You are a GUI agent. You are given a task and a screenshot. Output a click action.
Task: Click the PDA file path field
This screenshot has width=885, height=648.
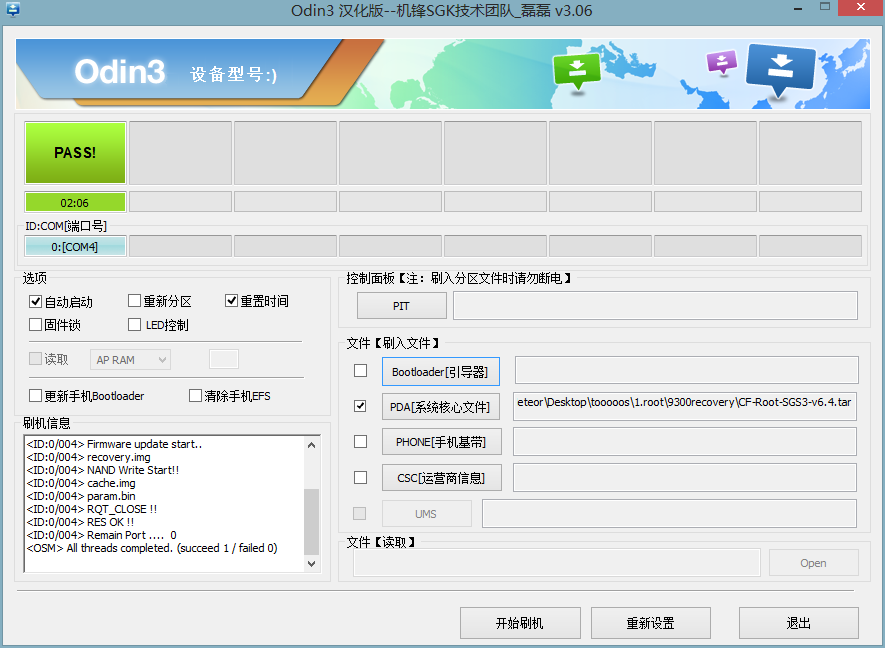click(685, 406)
